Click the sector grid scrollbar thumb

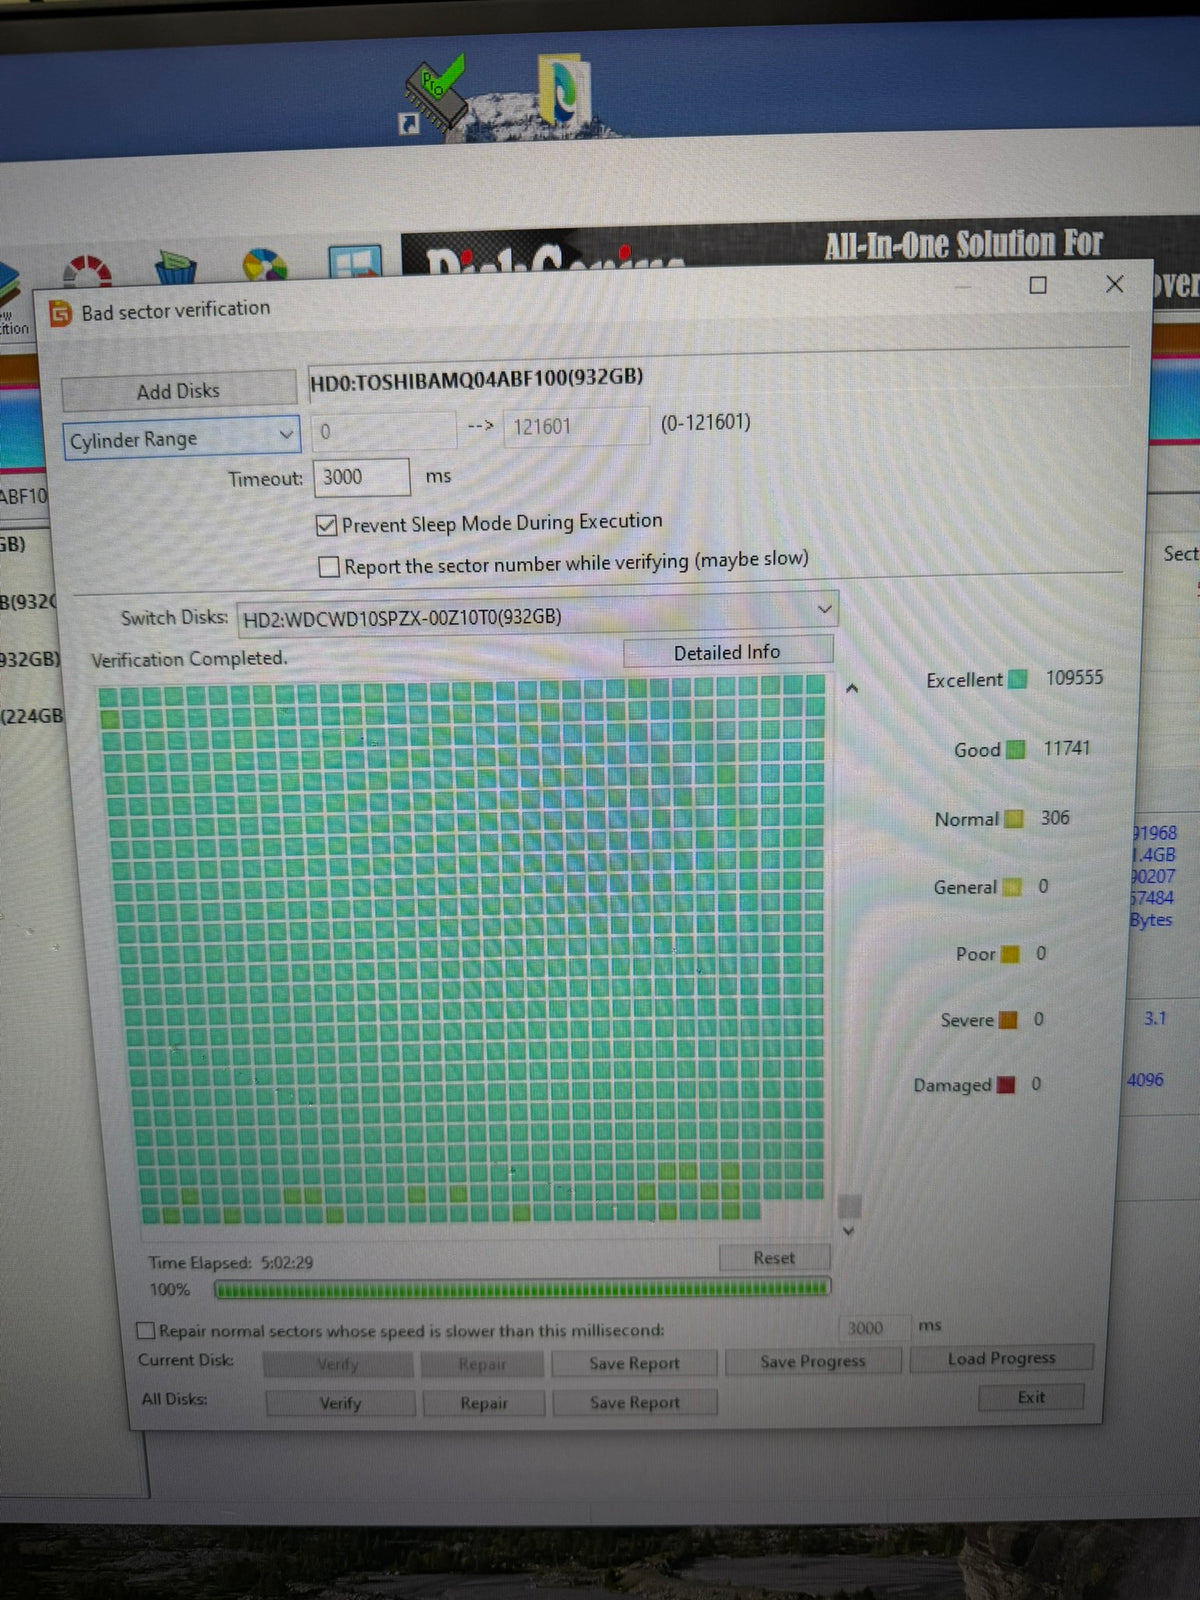point(849,1205)
